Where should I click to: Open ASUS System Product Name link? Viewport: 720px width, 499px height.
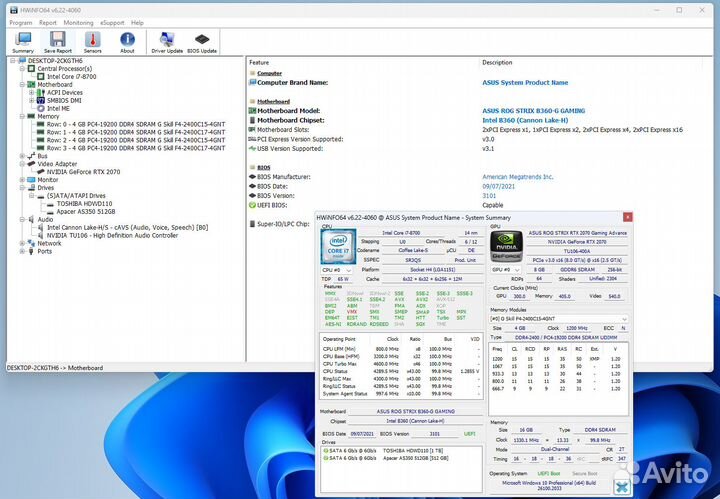pyautogui.click(x=525, y=83)
